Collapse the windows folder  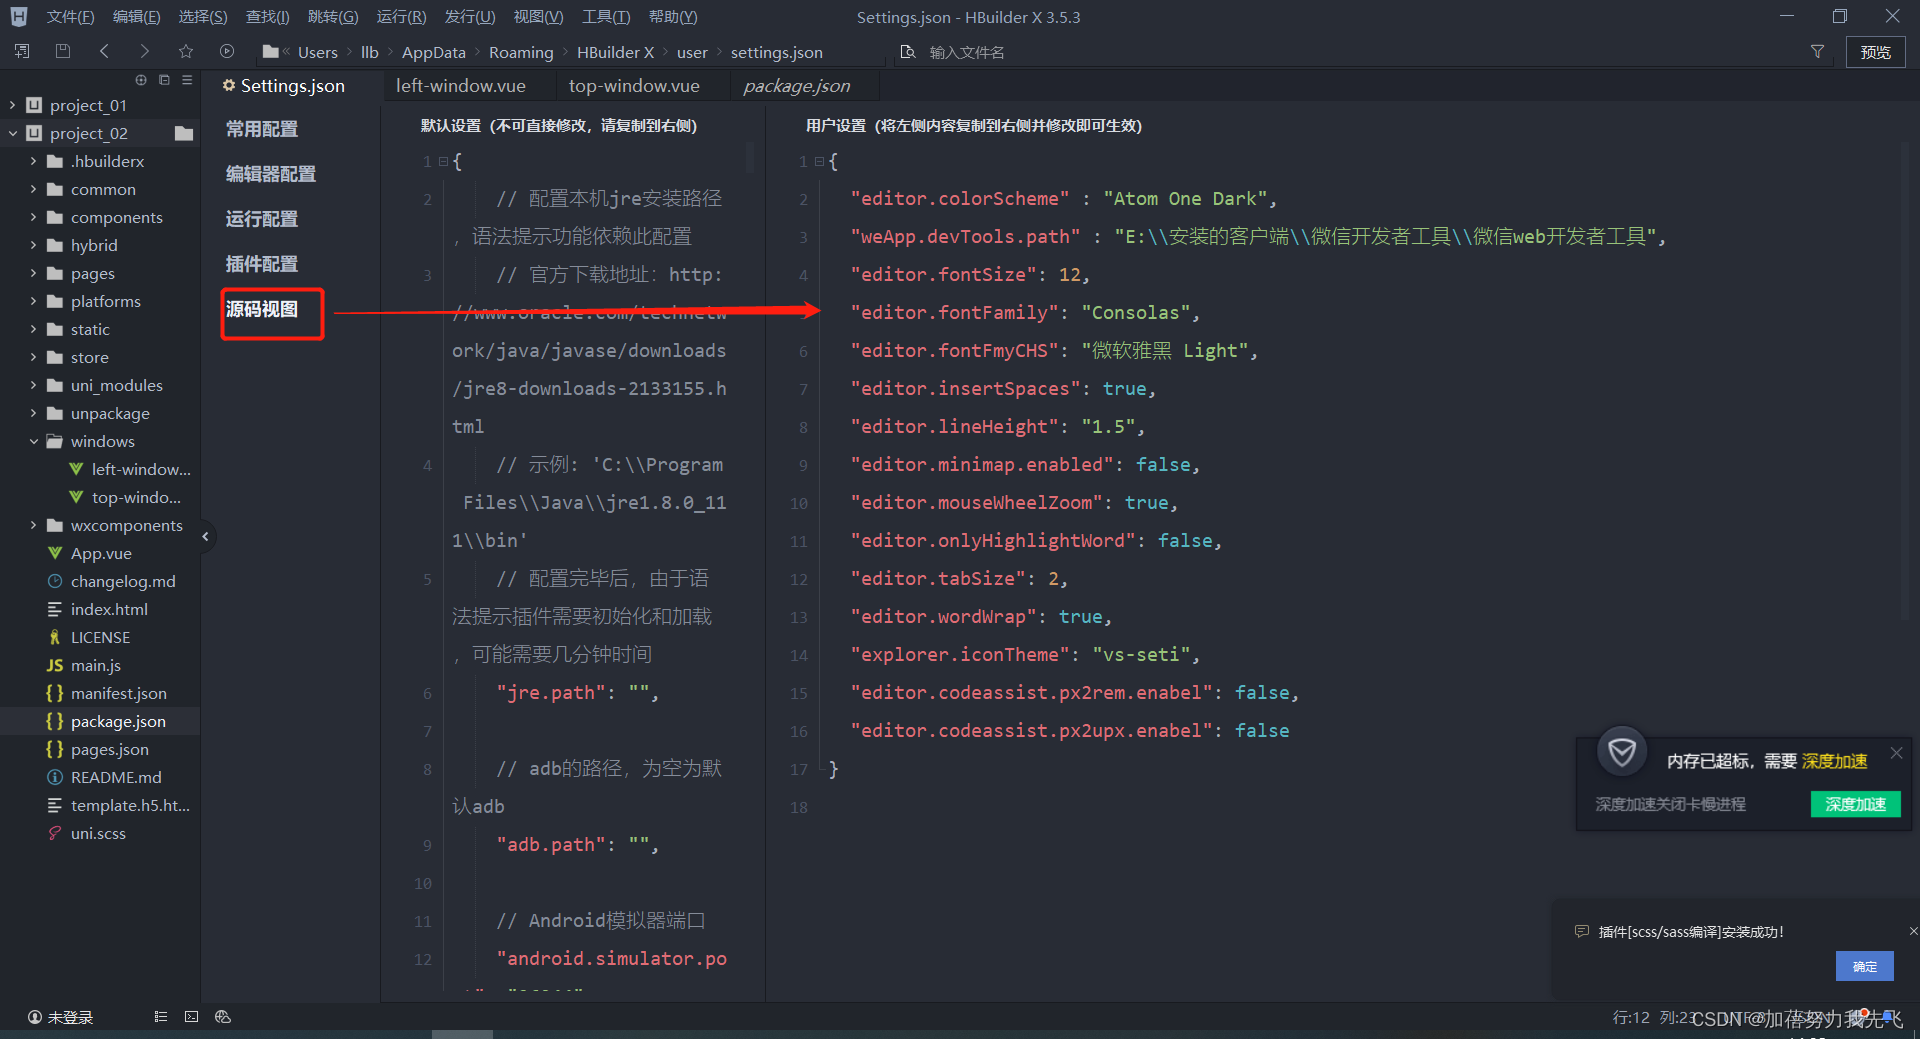coord(33,441)
